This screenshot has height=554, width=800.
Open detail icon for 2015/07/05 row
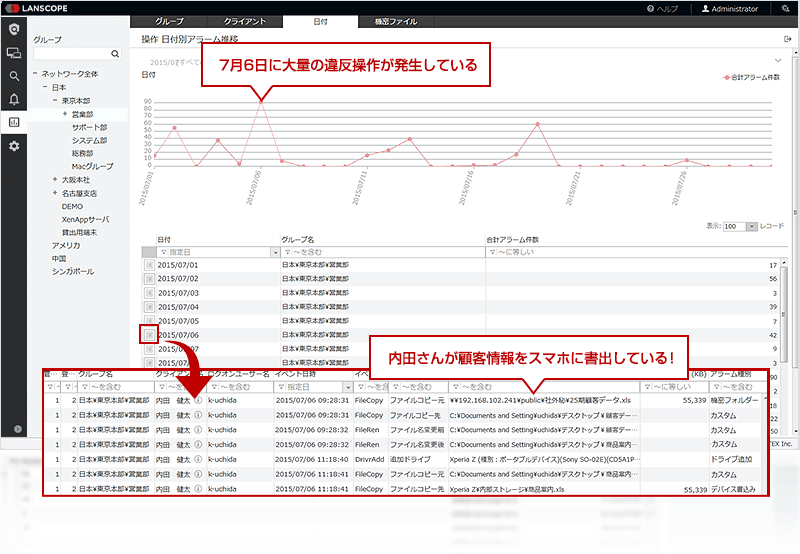(149, 321)
